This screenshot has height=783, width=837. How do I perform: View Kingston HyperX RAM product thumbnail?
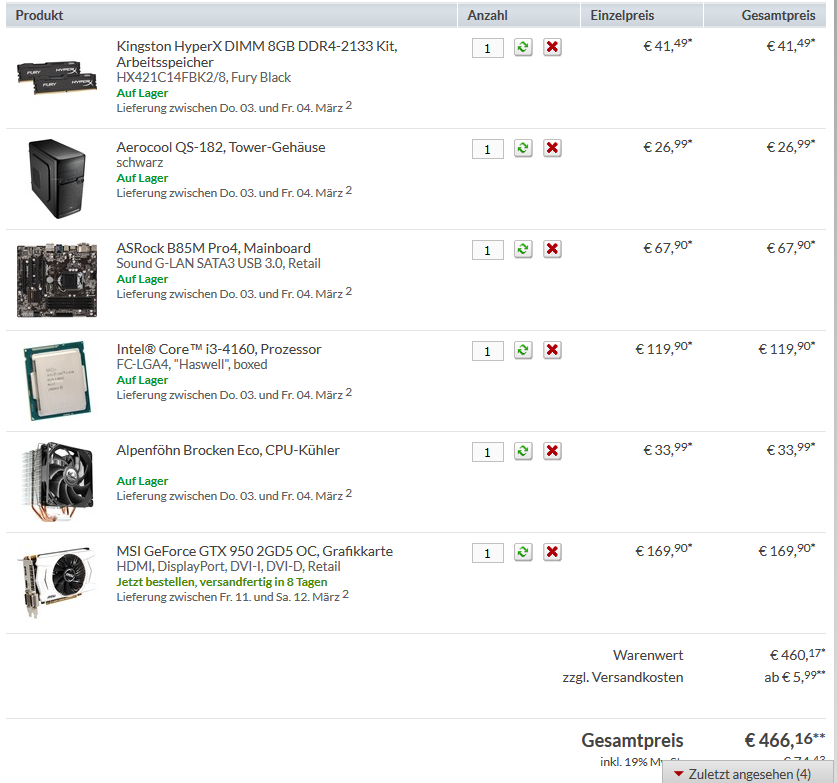tap(57, 77)
